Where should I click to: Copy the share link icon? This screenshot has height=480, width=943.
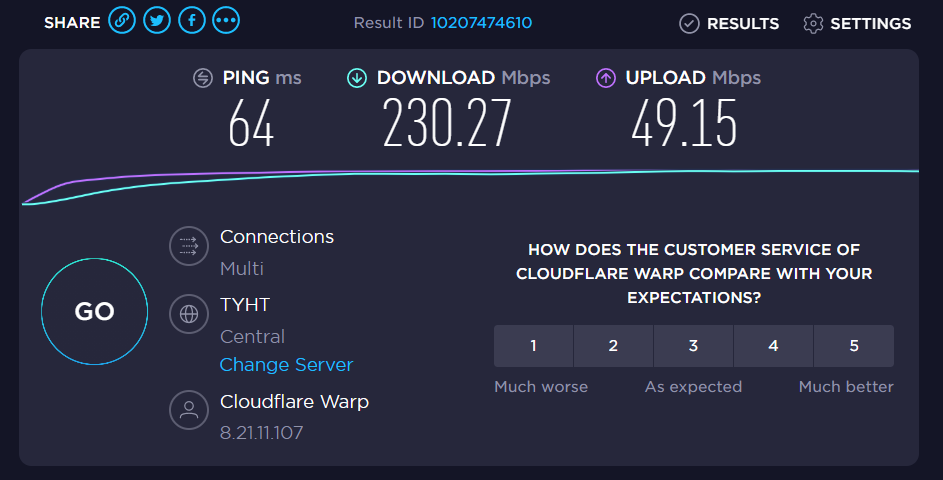(122, 20)
